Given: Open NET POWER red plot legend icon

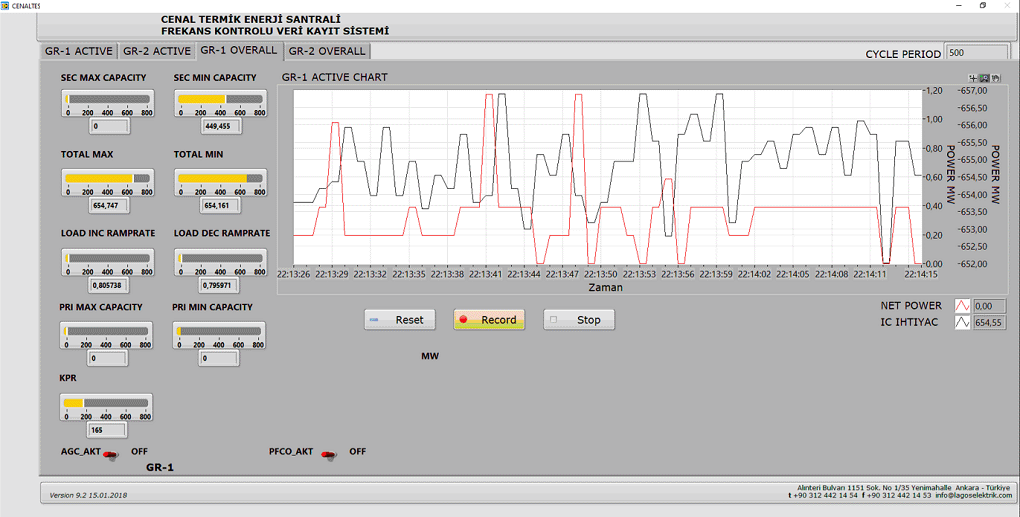Looking at the screenshot, I should (962, 306).
